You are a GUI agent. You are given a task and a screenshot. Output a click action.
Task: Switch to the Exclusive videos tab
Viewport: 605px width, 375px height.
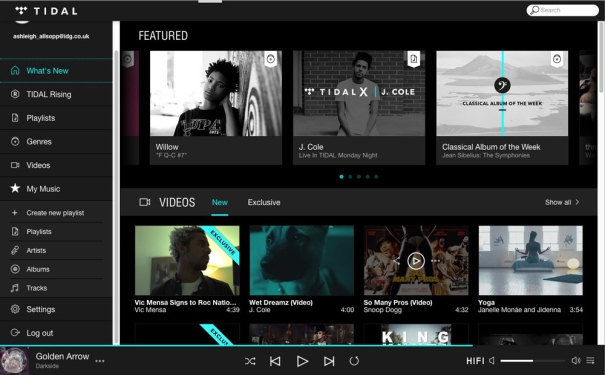coord(264,202)
